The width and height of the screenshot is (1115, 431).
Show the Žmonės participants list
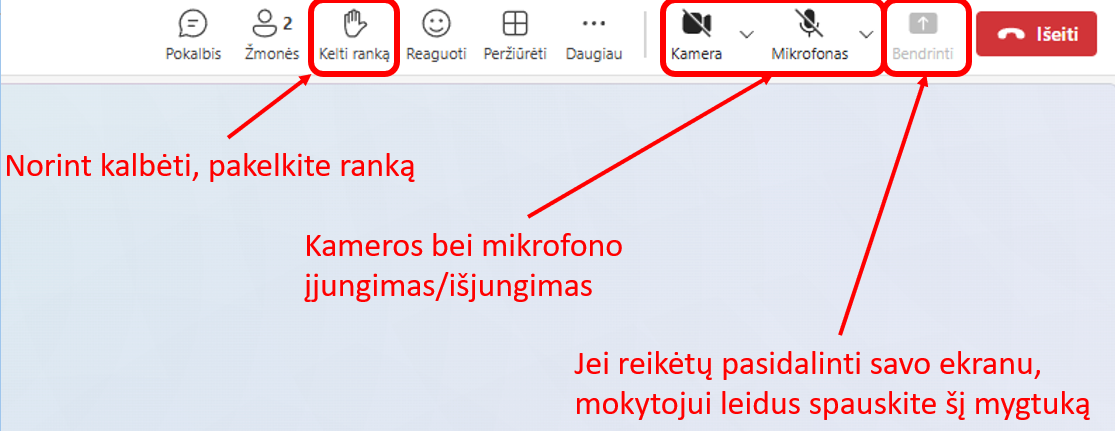(272, 36)
